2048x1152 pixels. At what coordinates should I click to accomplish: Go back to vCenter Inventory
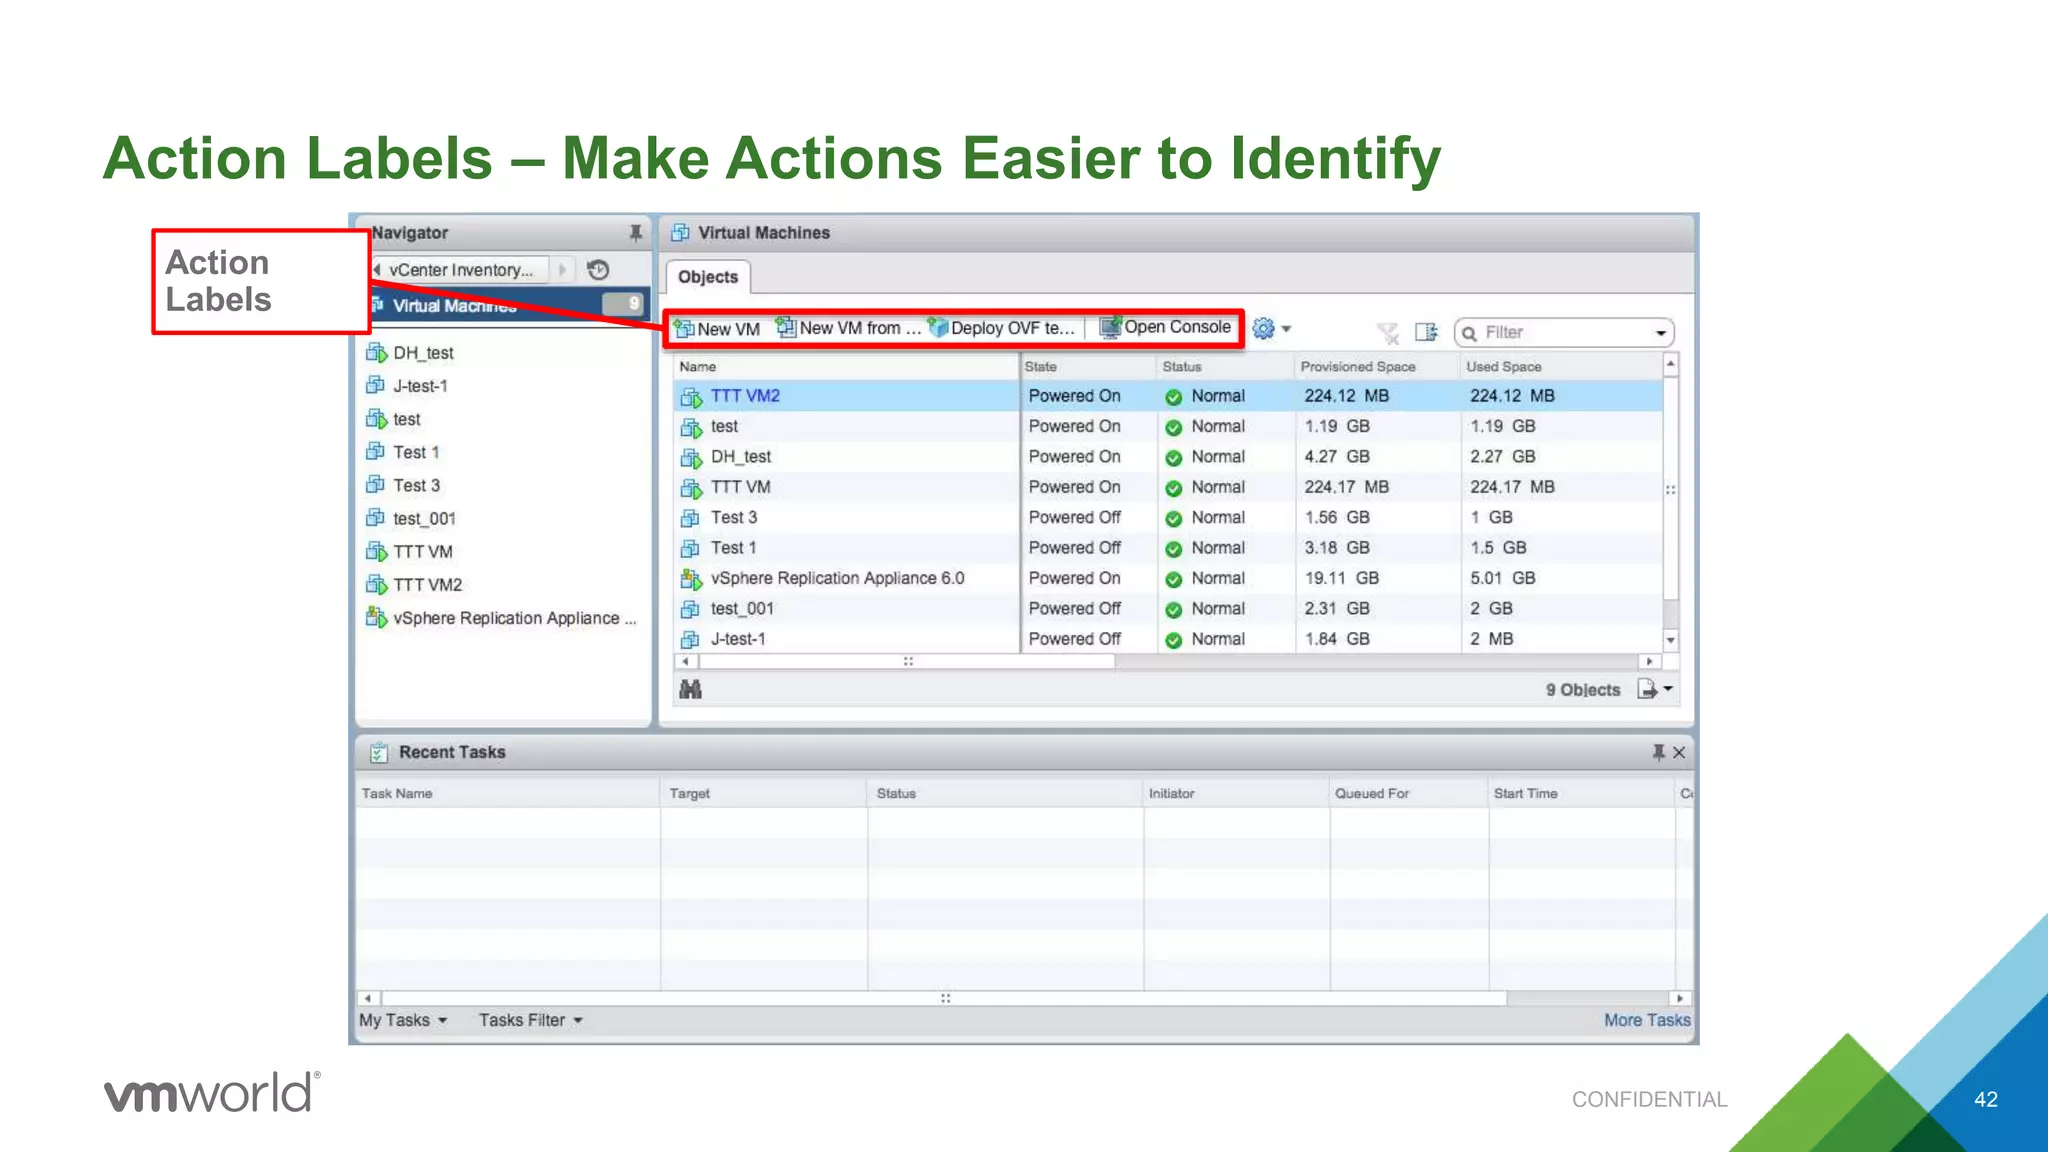[x=459, y=270]
